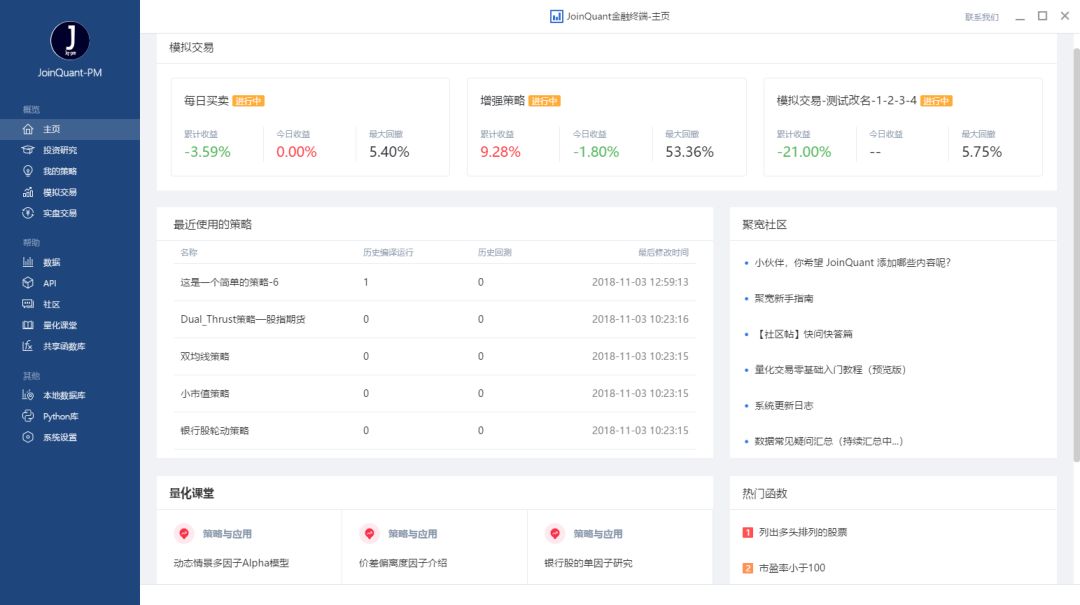Click the 名称 column header
1080x605 pixels.
189,252
